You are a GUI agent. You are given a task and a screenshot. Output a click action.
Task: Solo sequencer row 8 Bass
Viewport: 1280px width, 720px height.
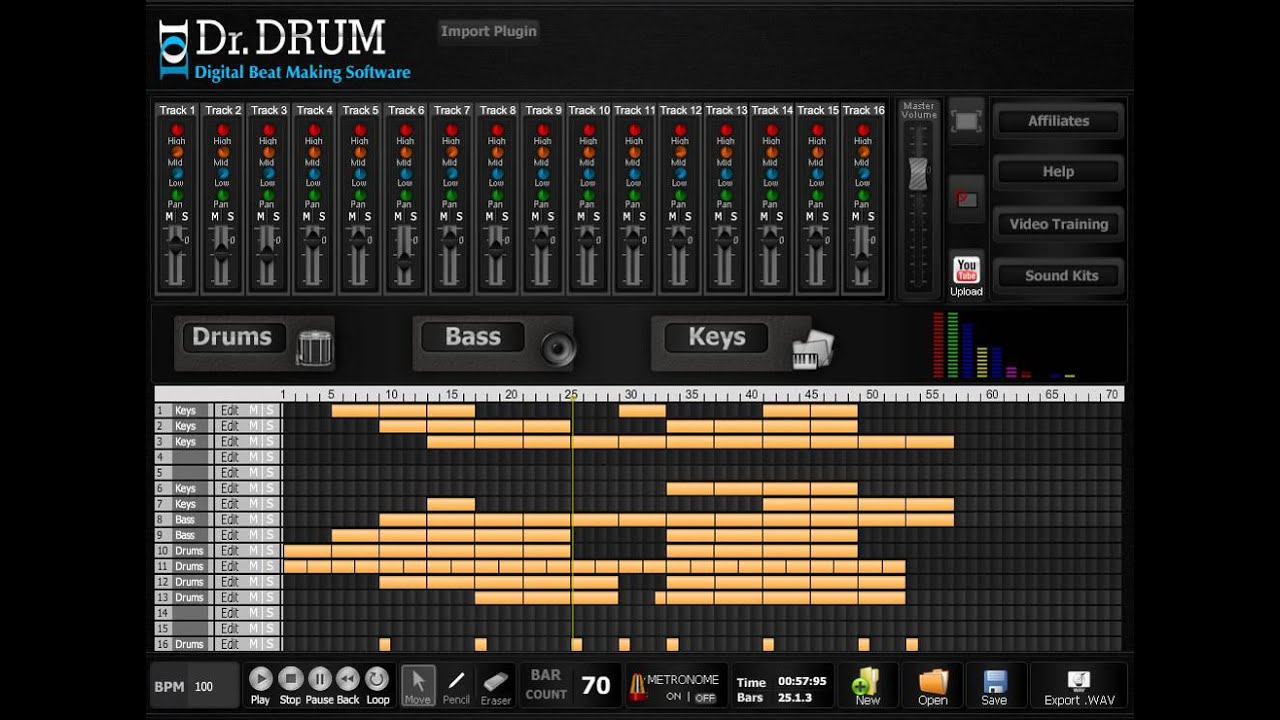click(x=268, y=520)
